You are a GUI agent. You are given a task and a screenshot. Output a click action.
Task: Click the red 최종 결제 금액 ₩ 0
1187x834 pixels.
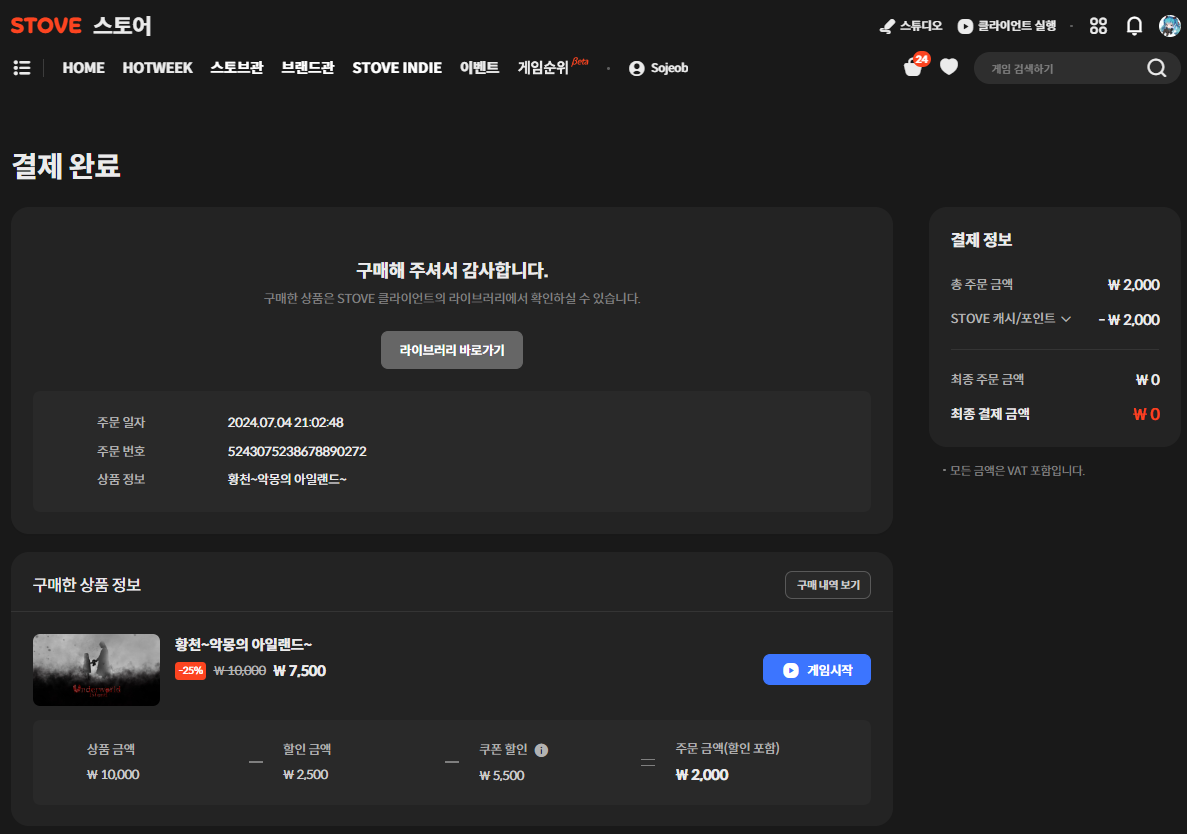pyautogui.click(x=1146, y=414)
